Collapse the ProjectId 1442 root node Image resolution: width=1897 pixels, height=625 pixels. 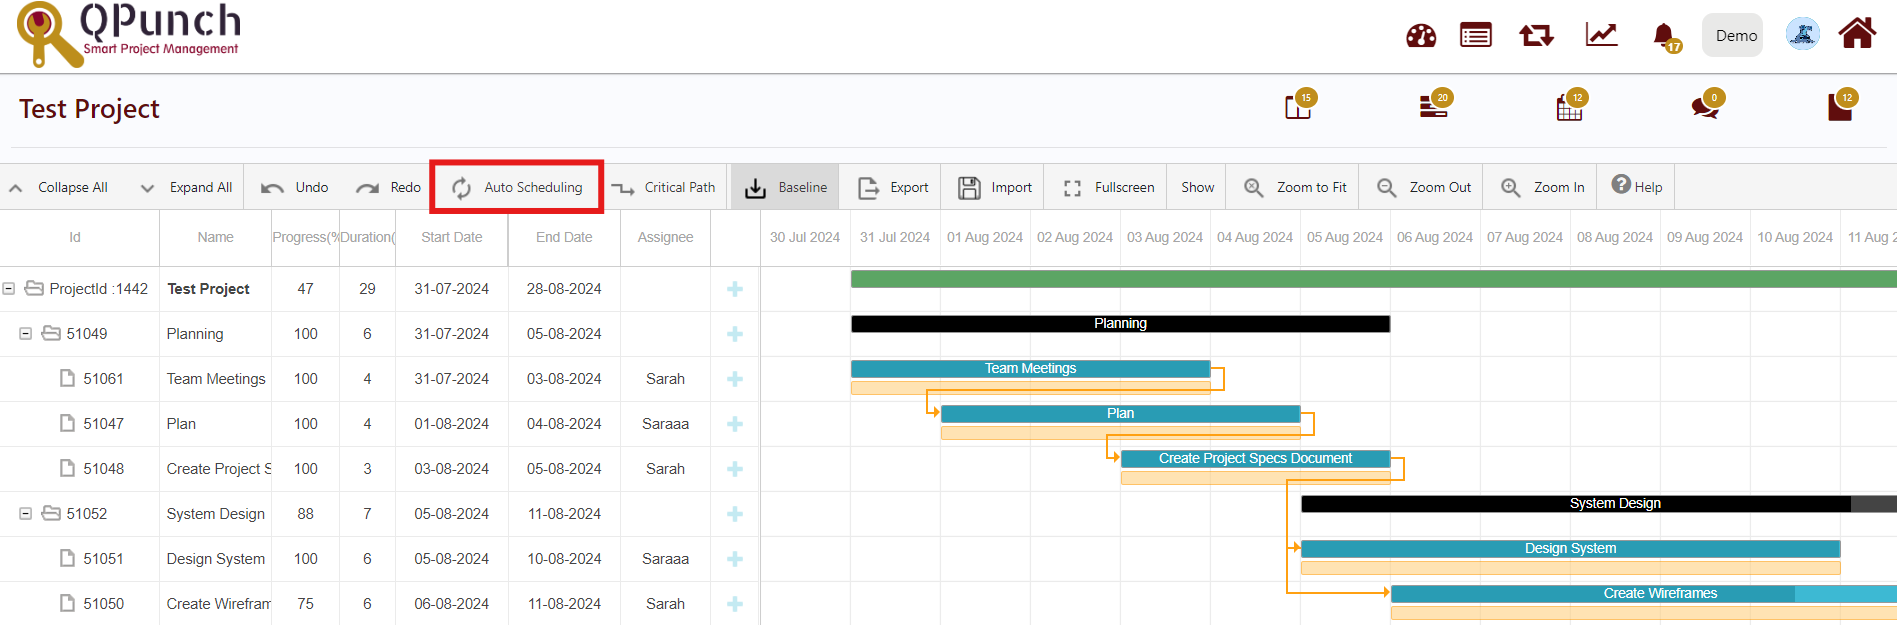pos(9,289)
